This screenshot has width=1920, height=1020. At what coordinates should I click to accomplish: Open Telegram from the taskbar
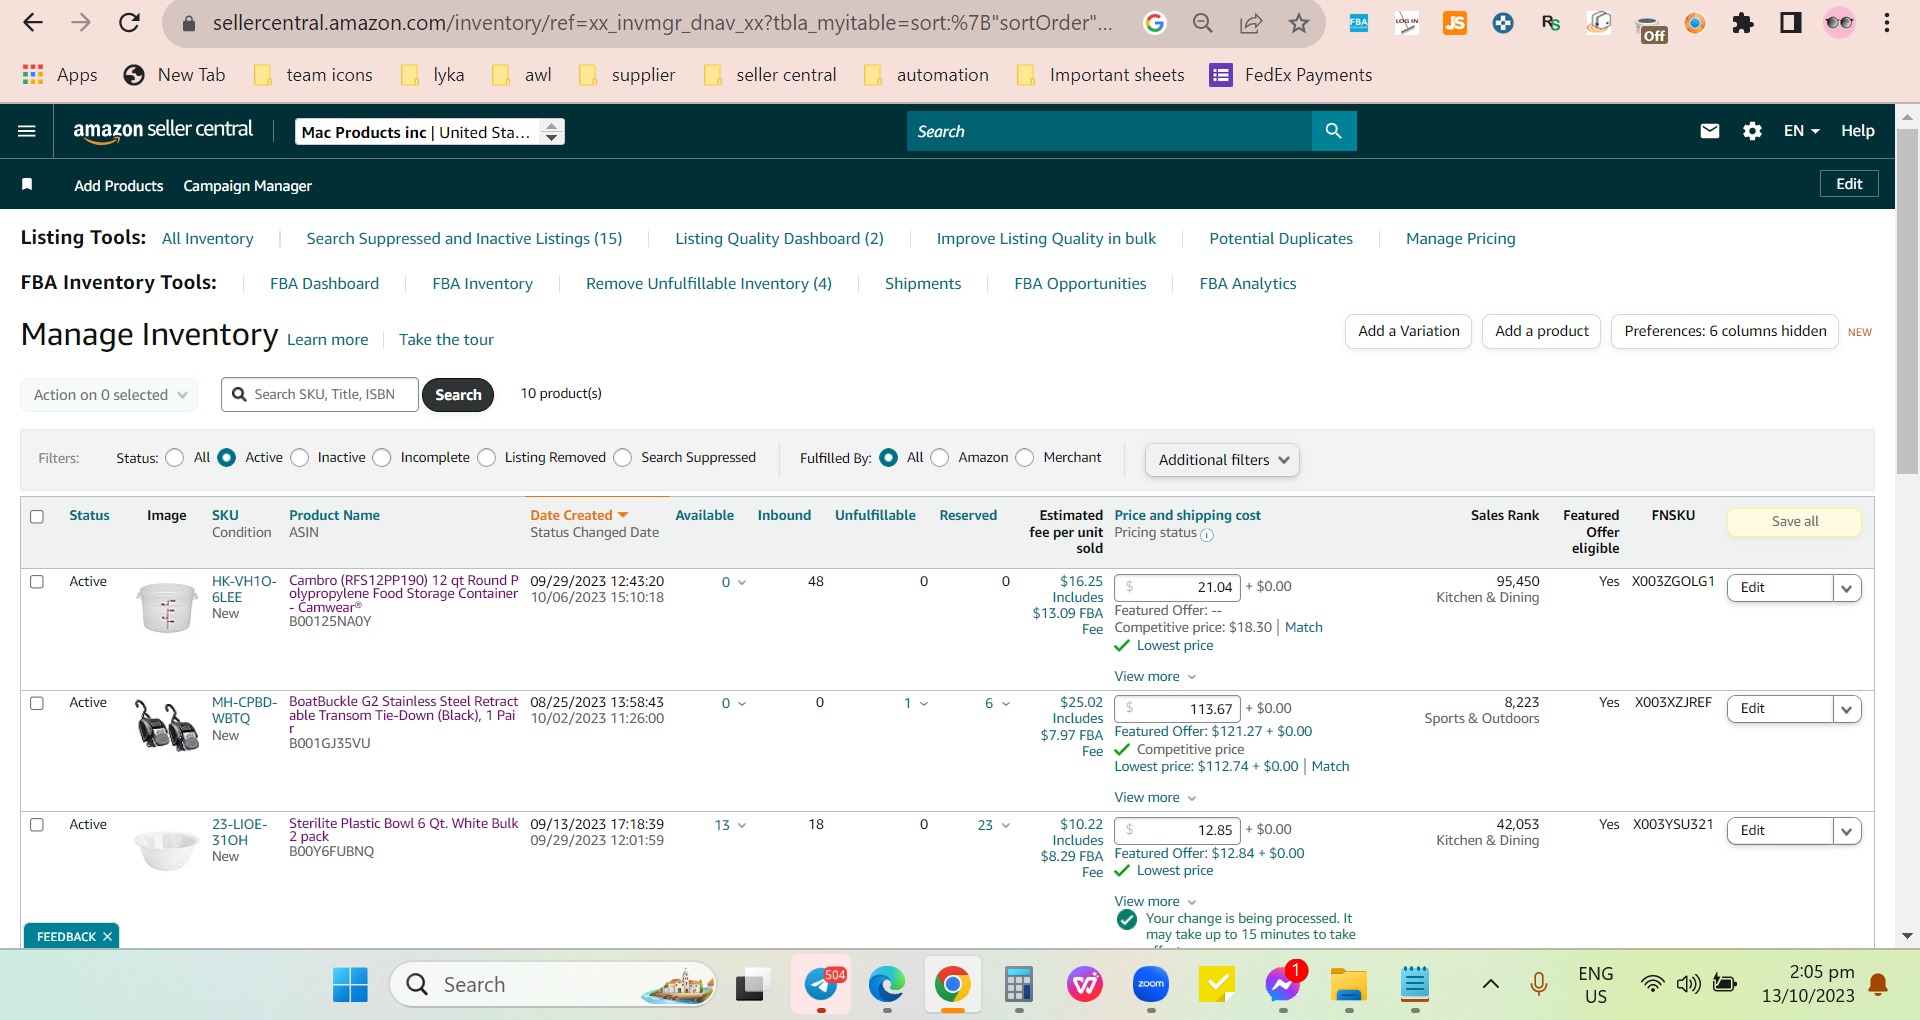(822, 985)
